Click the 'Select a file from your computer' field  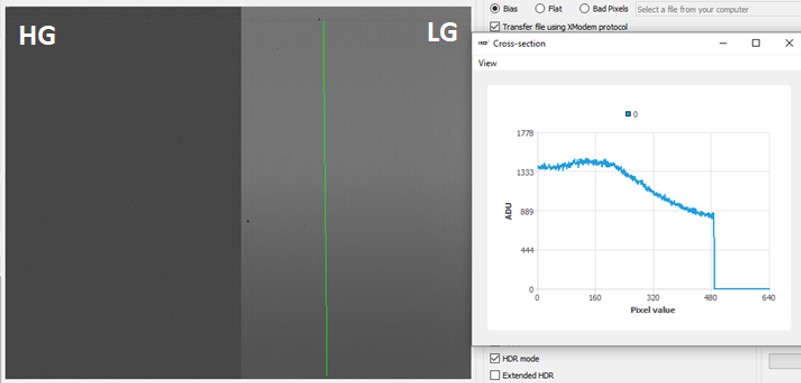(718, 9)
